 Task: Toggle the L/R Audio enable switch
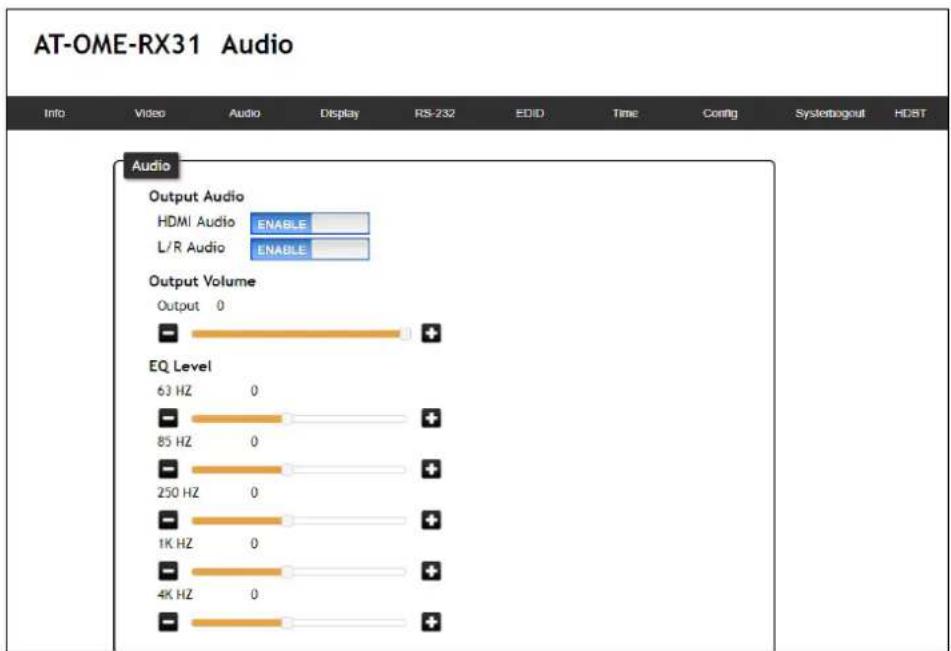(x=309, y=249)
